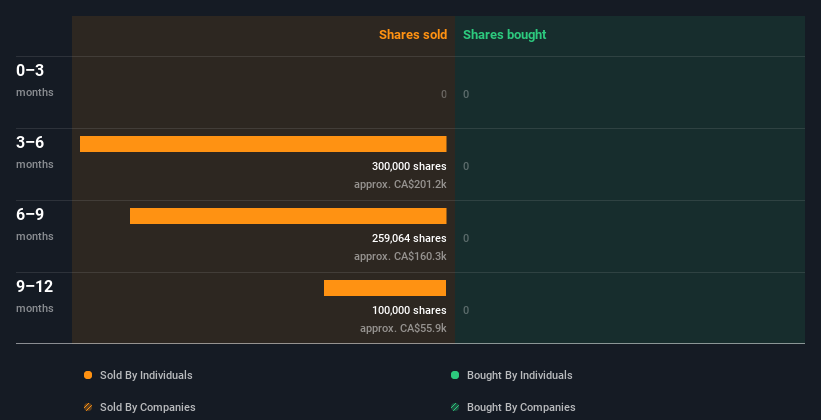Viewport: 821px width, 420px height.
Task: Select the 6–9 months orange bar
Action: point(288,216)
